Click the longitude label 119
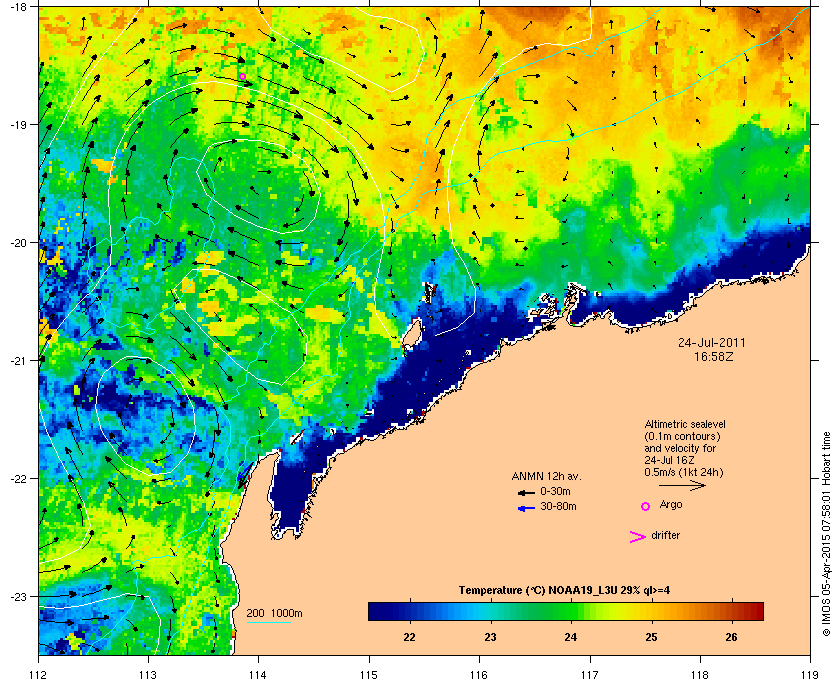The image size is (840, 680). point(810,674)
